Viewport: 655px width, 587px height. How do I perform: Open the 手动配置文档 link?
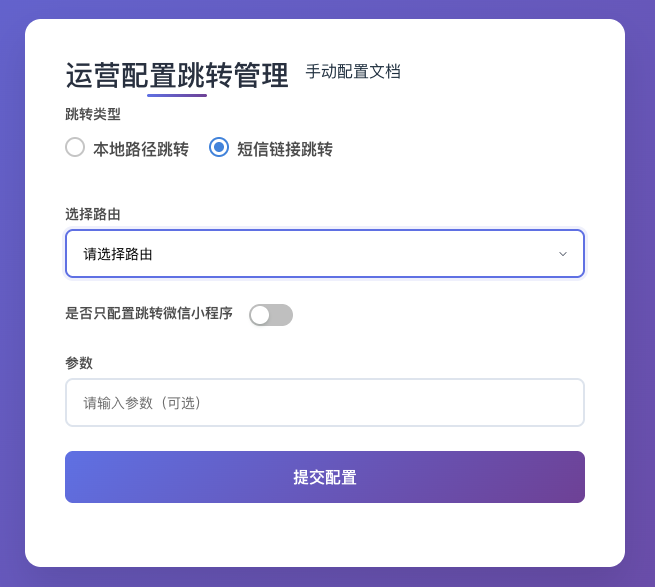click(x=352, y=72)
